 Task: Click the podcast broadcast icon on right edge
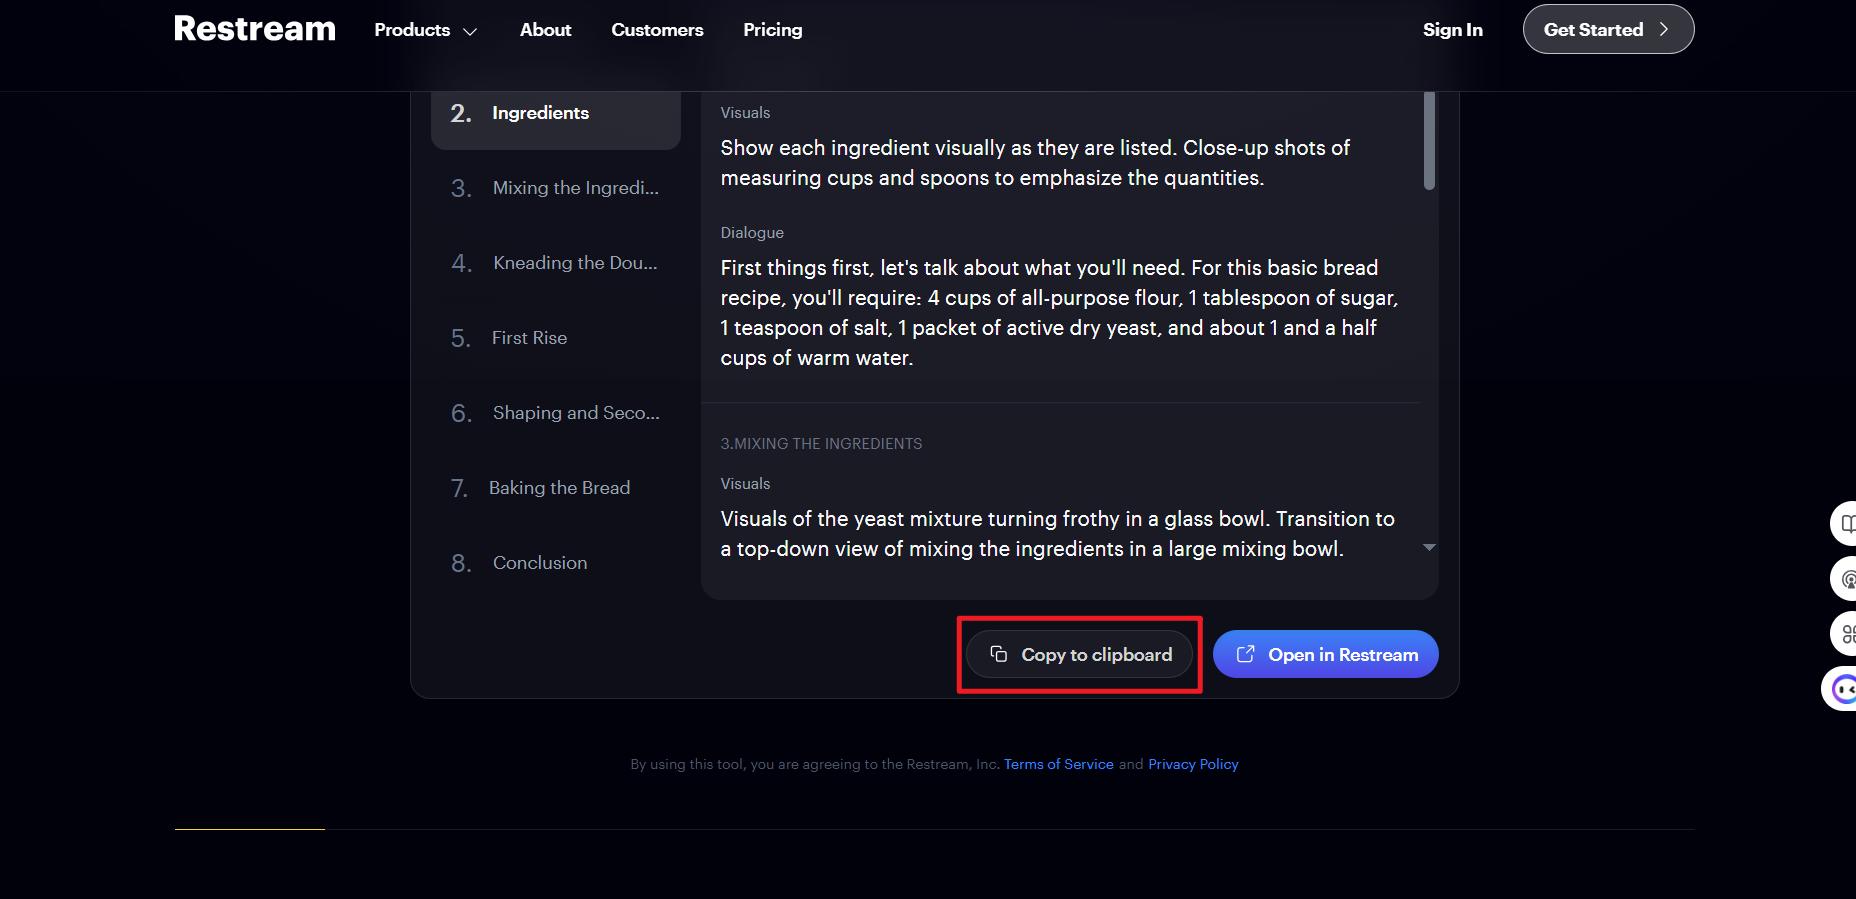(x=1847, y=579)
